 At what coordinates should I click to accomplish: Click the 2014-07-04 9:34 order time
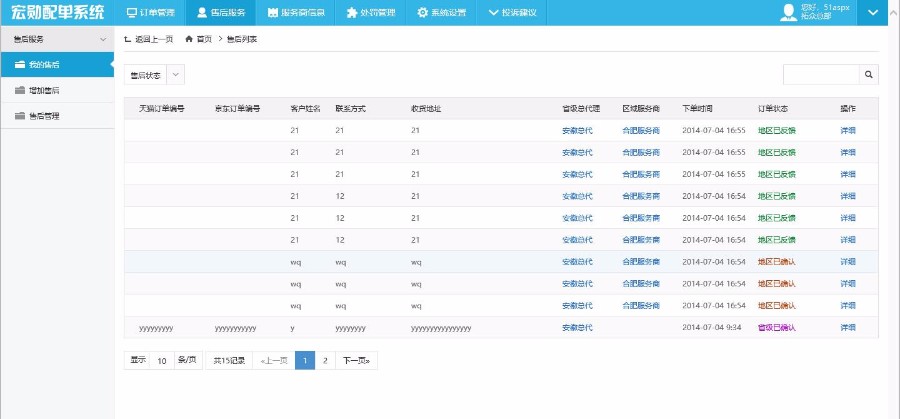click(x=712, y=328)
